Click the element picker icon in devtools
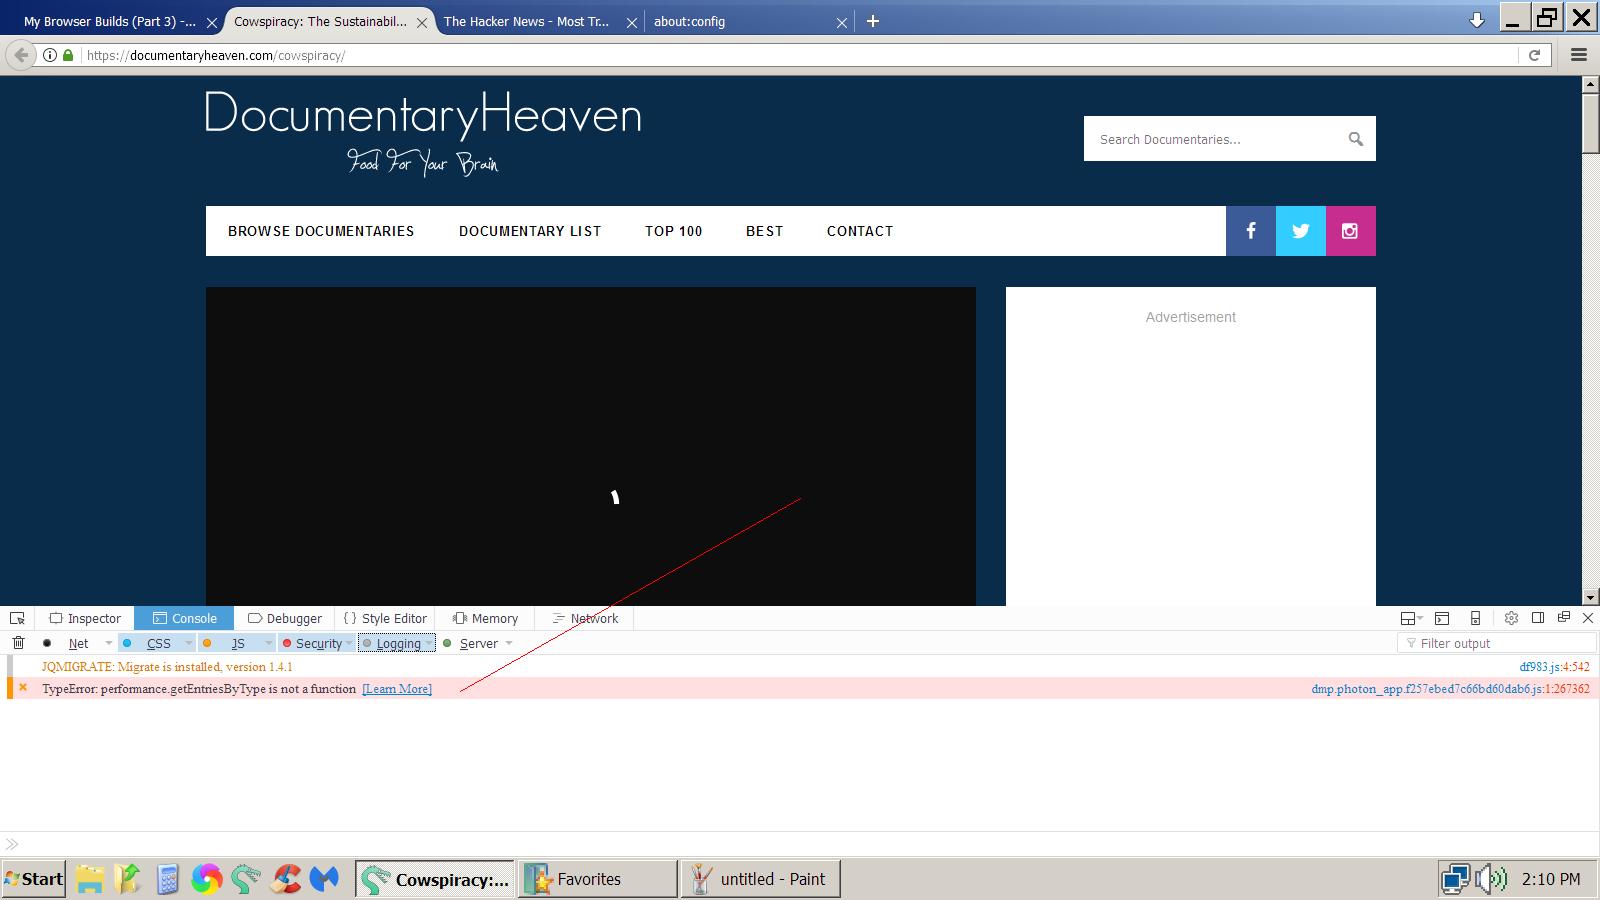 (x=17, y=618)
